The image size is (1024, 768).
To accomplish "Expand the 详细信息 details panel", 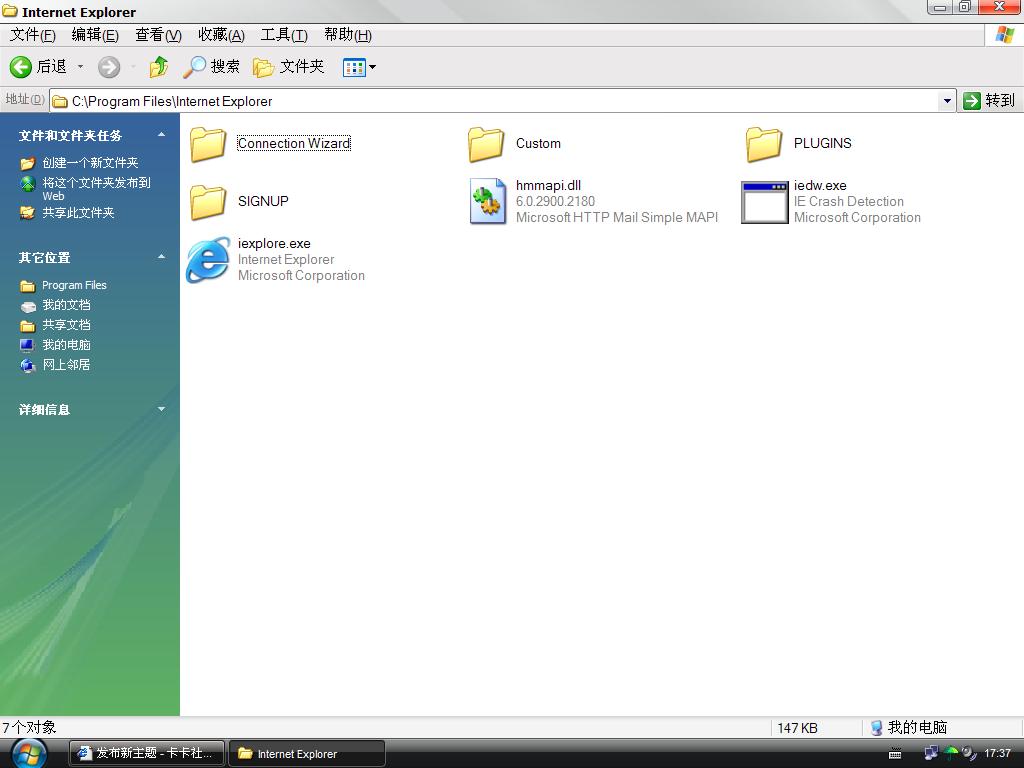I will [x=161, y=409].
